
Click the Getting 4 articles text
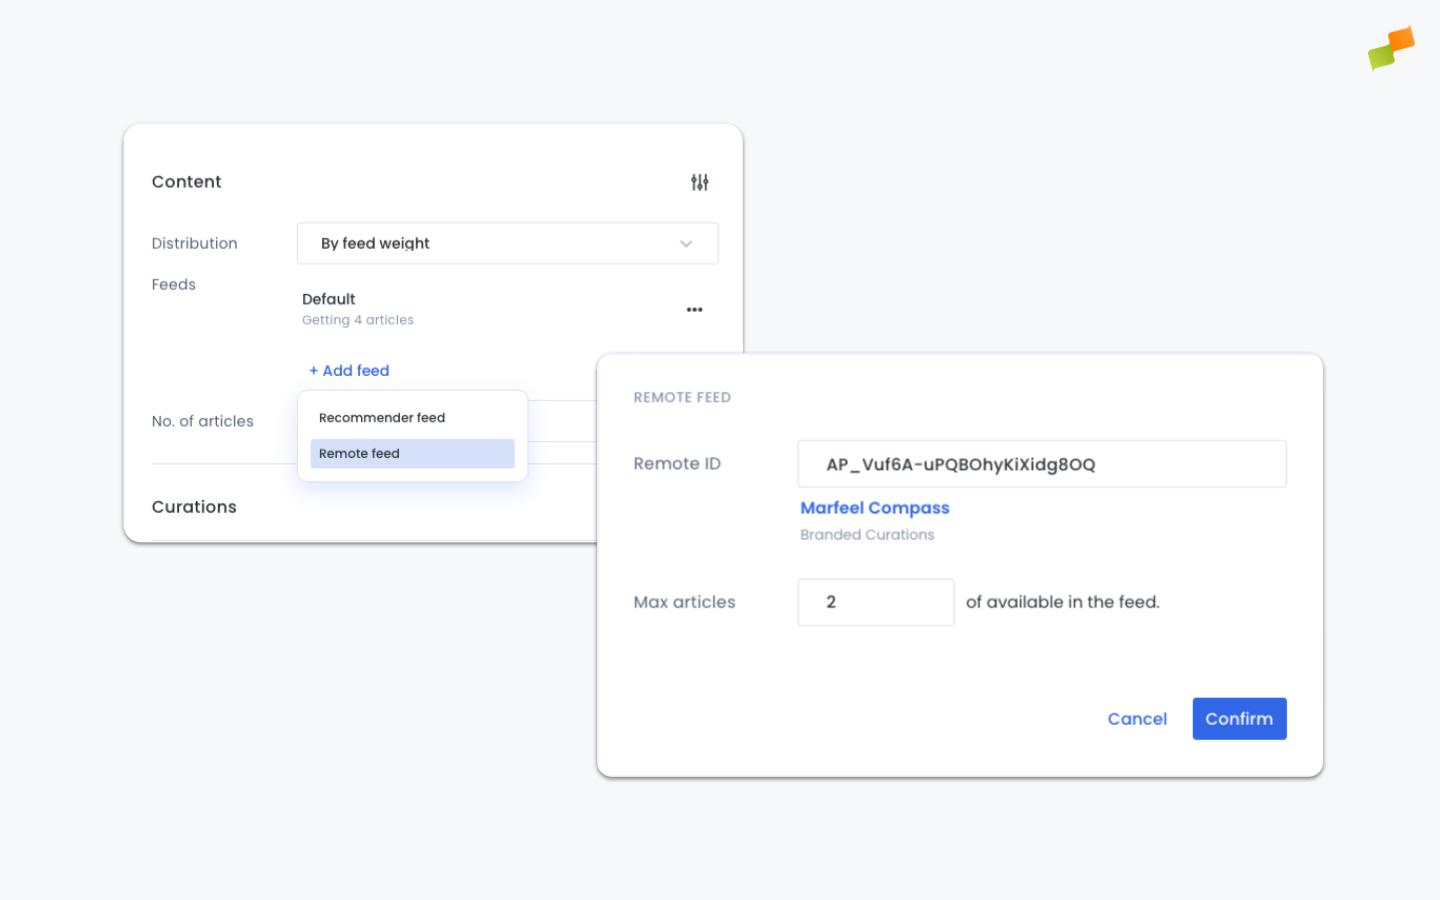click(x=357, y=319)
